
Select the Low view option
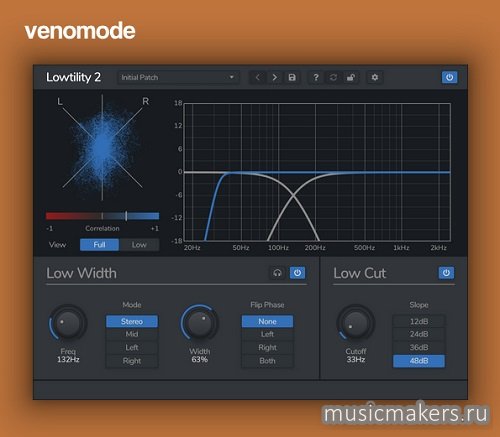coord(139,245)
